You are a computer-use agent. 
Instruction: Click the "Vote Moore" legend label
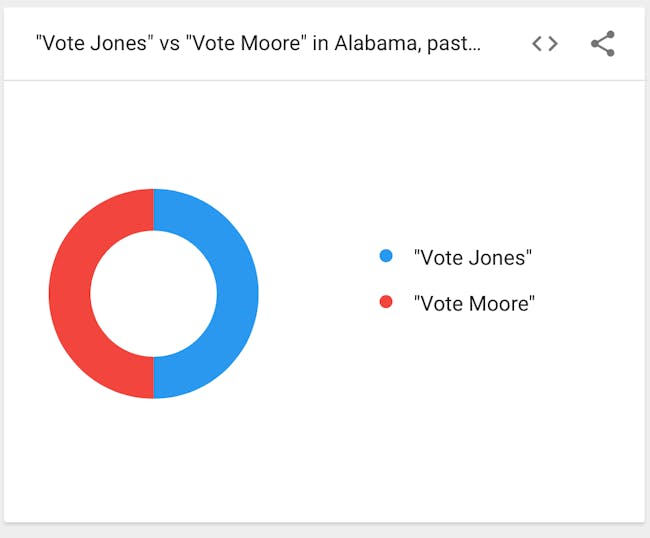[475, 303]
